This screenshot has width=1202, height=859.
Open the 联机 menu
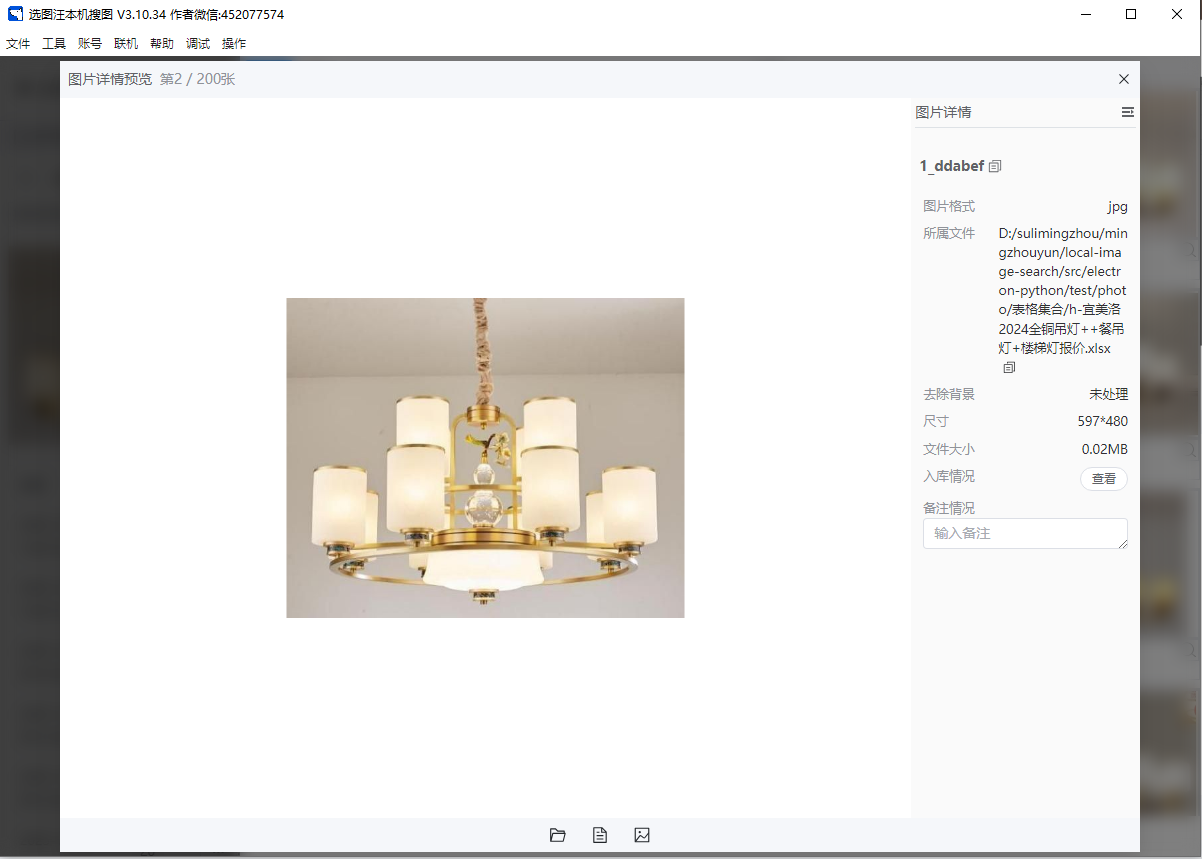126,44
